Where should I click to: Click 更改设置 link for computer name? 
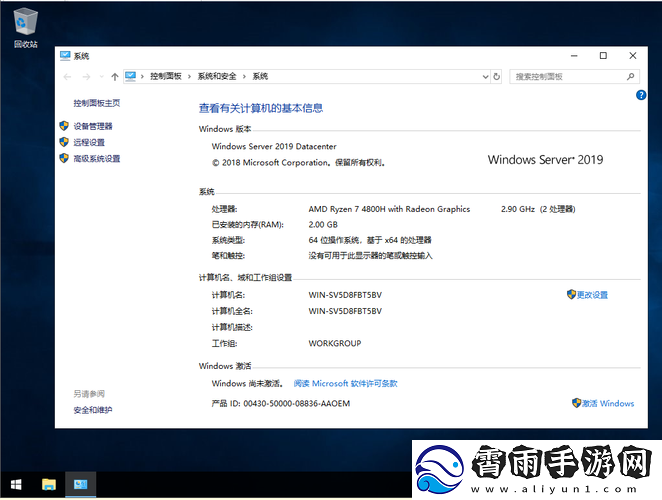592,295
